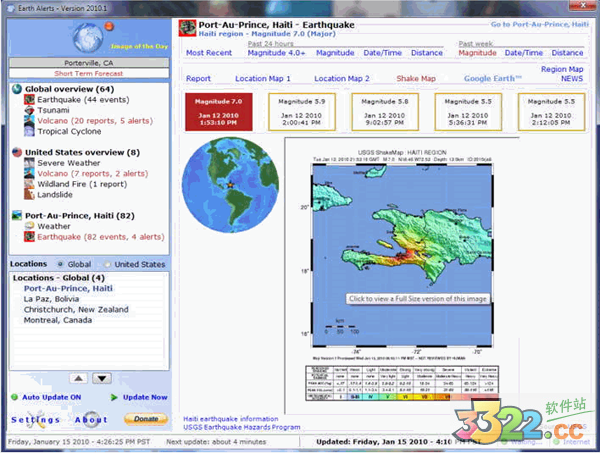Click the Earthquake icon under Port-Au-Prince, Haiti
The width and height of the screenshot is (600, 453).
[x=29, y=237]
